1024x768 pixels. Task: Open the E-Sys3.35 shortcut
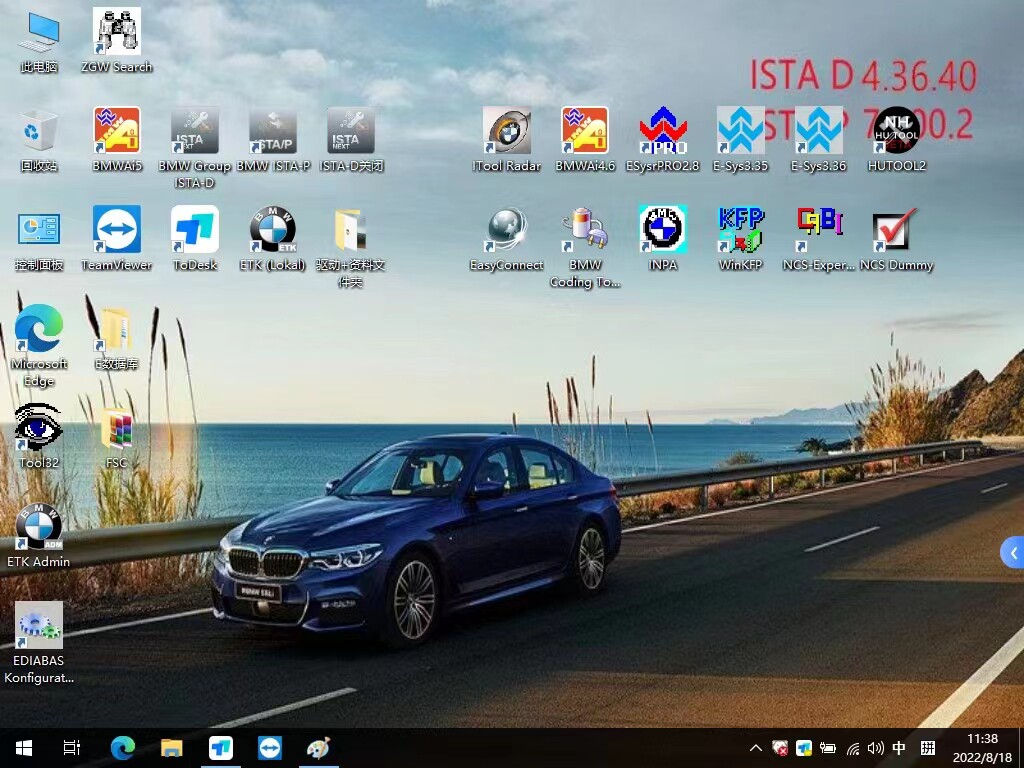click(x=740, y=140)
